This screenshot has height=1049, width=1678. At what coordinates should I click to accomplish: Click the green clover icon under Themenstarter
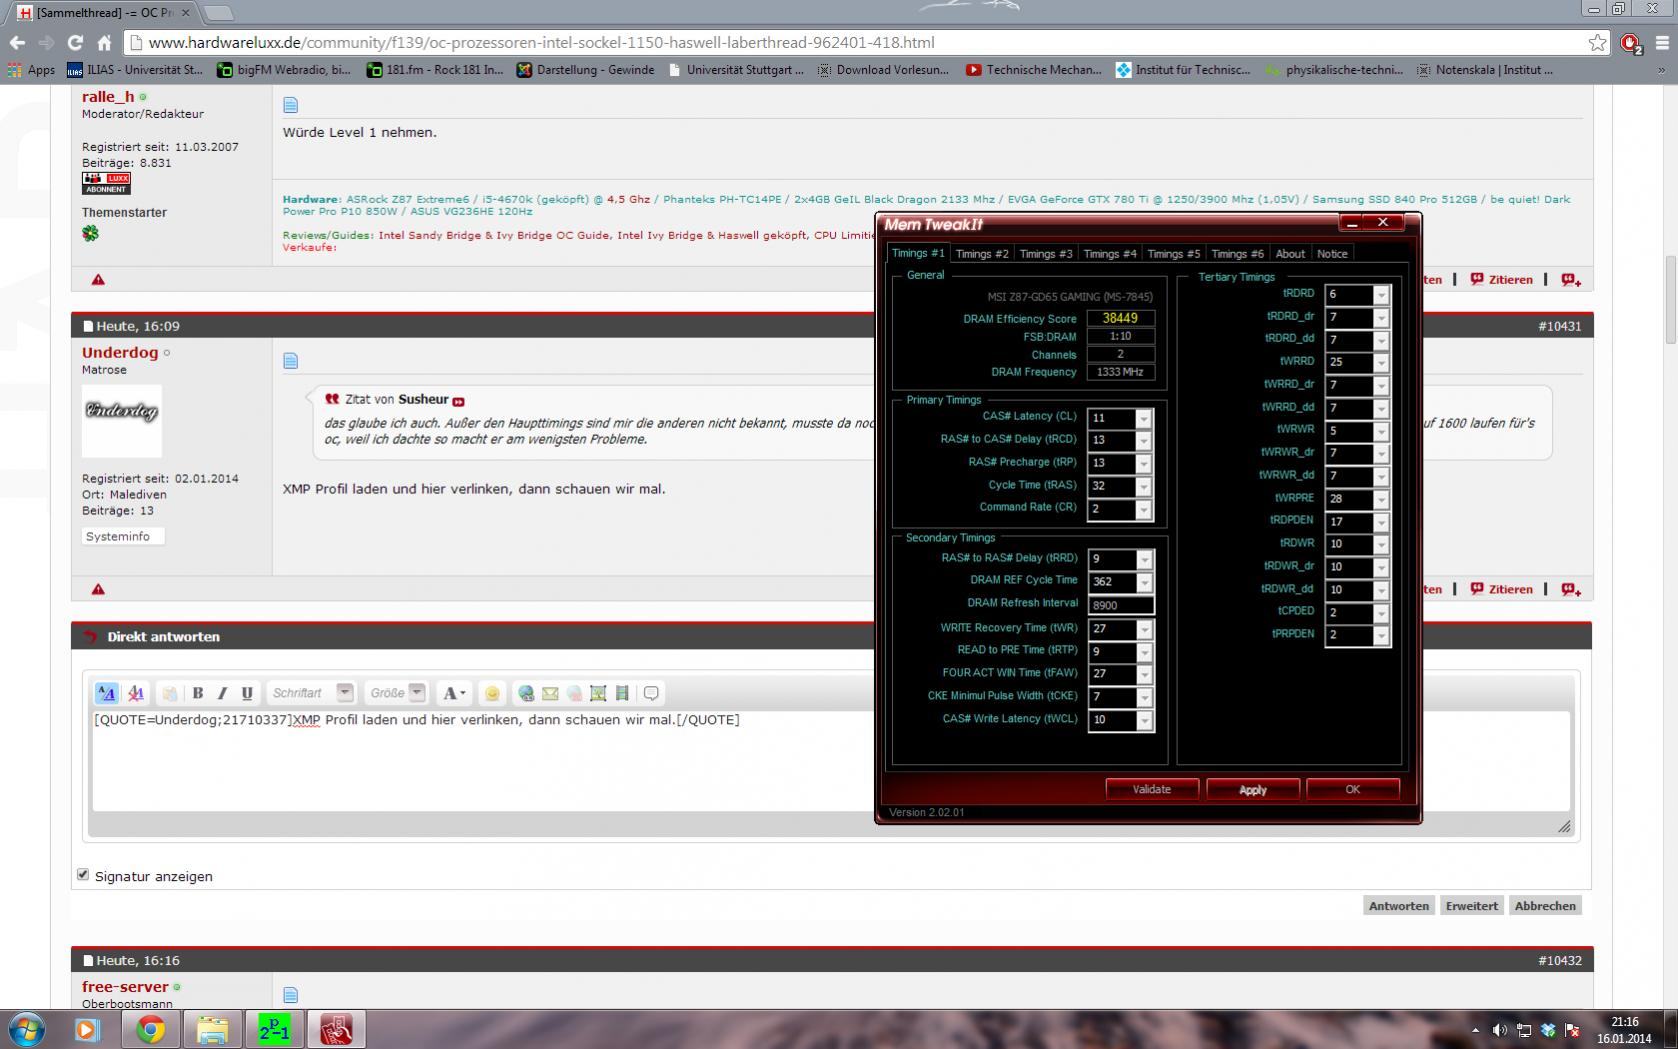click(x=91, y=233)
